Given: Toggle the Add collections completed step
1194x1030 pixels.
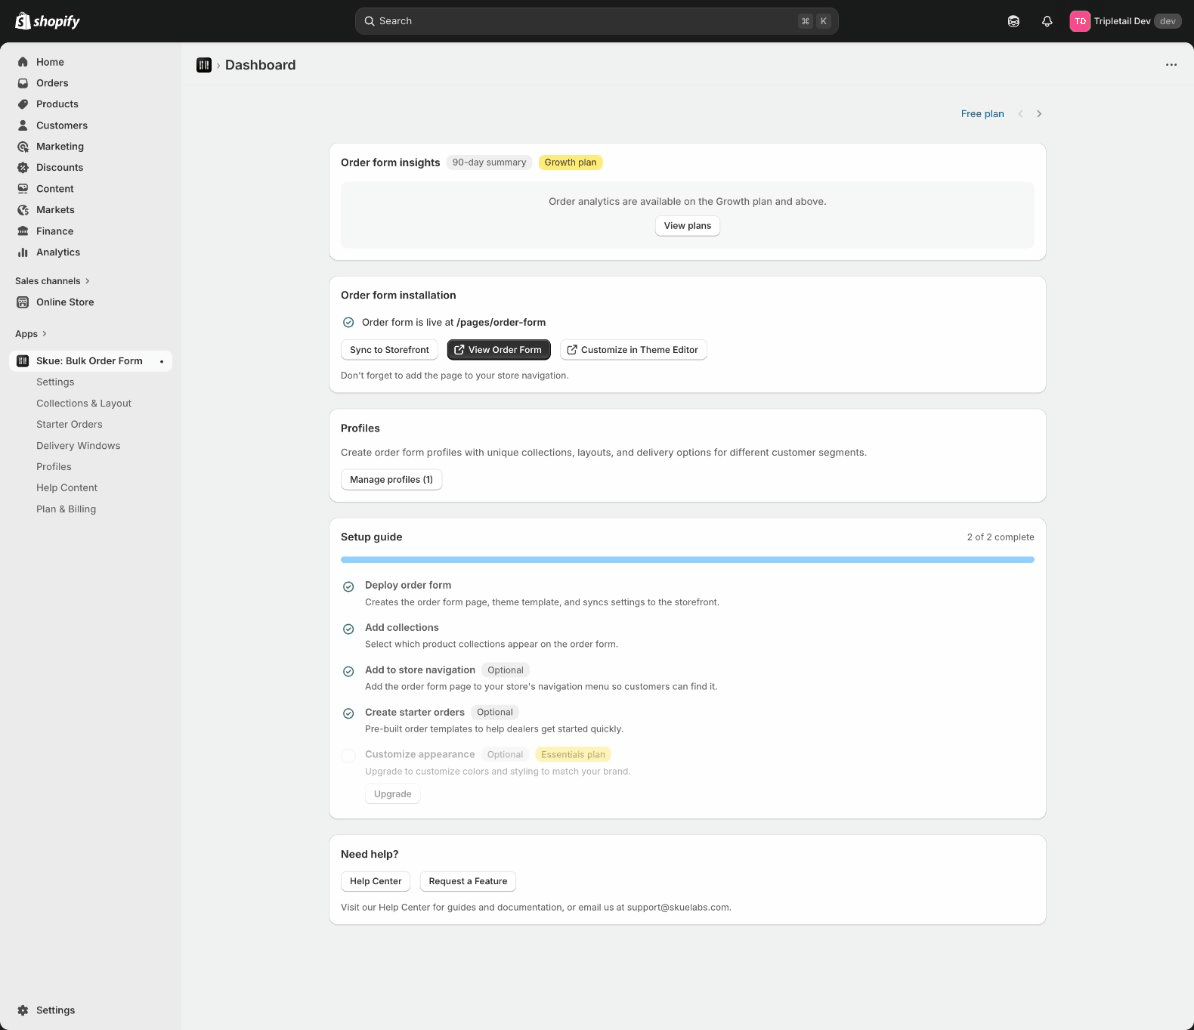Looking at the screenshot, I should (x=348, y=628).
